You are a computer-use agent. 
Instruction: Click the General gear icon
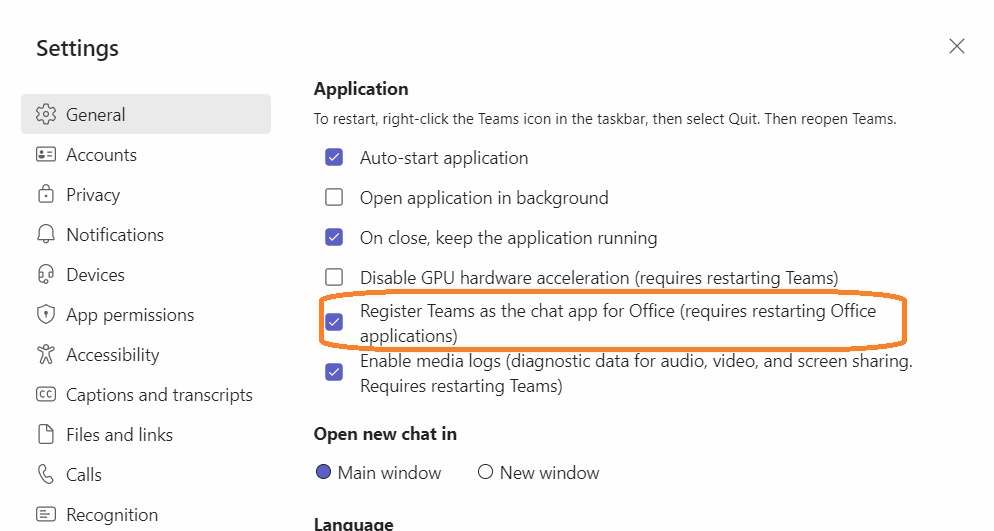click(46, 114)
